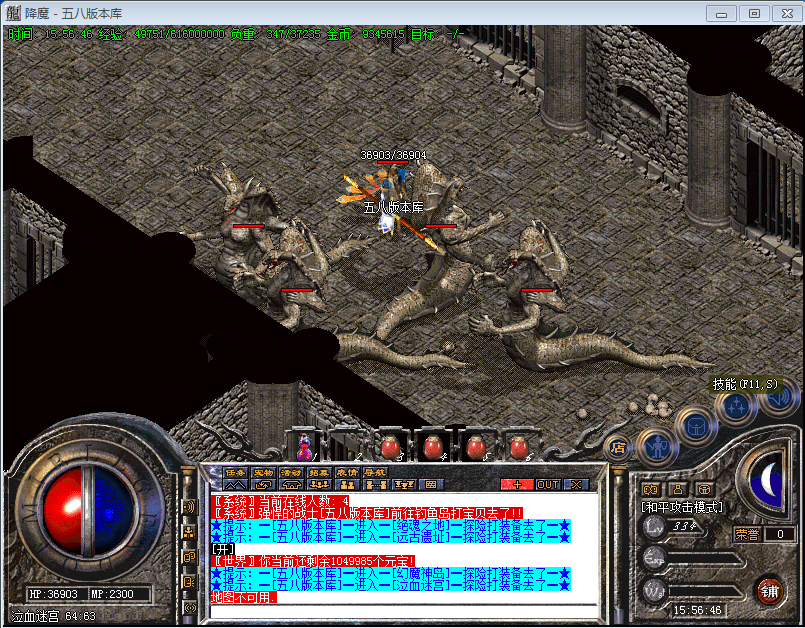Select the 导航 navigation tab
The width and height of the screenshot is (805, 628).
click(374, 472)
